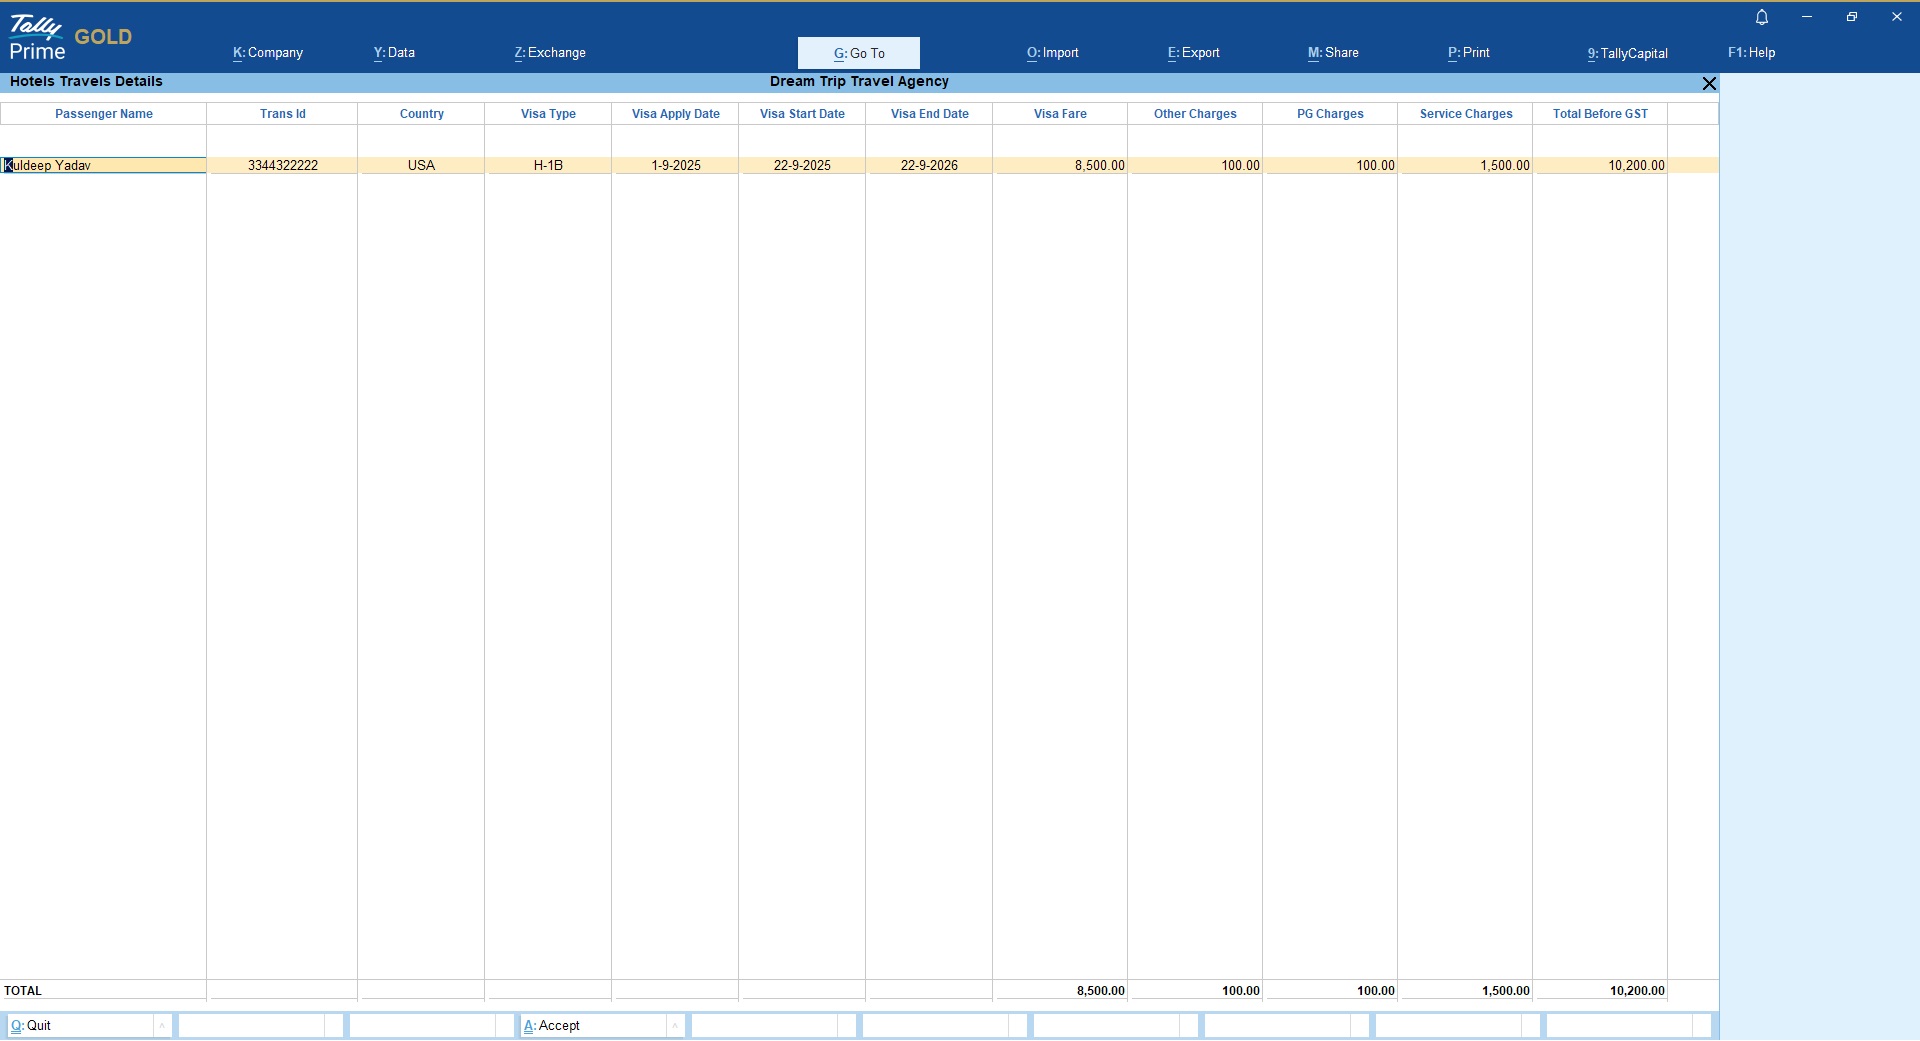Open the Export menu
Image resolution: width=1920 pixels, height=1041 pixels.
click(1193, 53)
